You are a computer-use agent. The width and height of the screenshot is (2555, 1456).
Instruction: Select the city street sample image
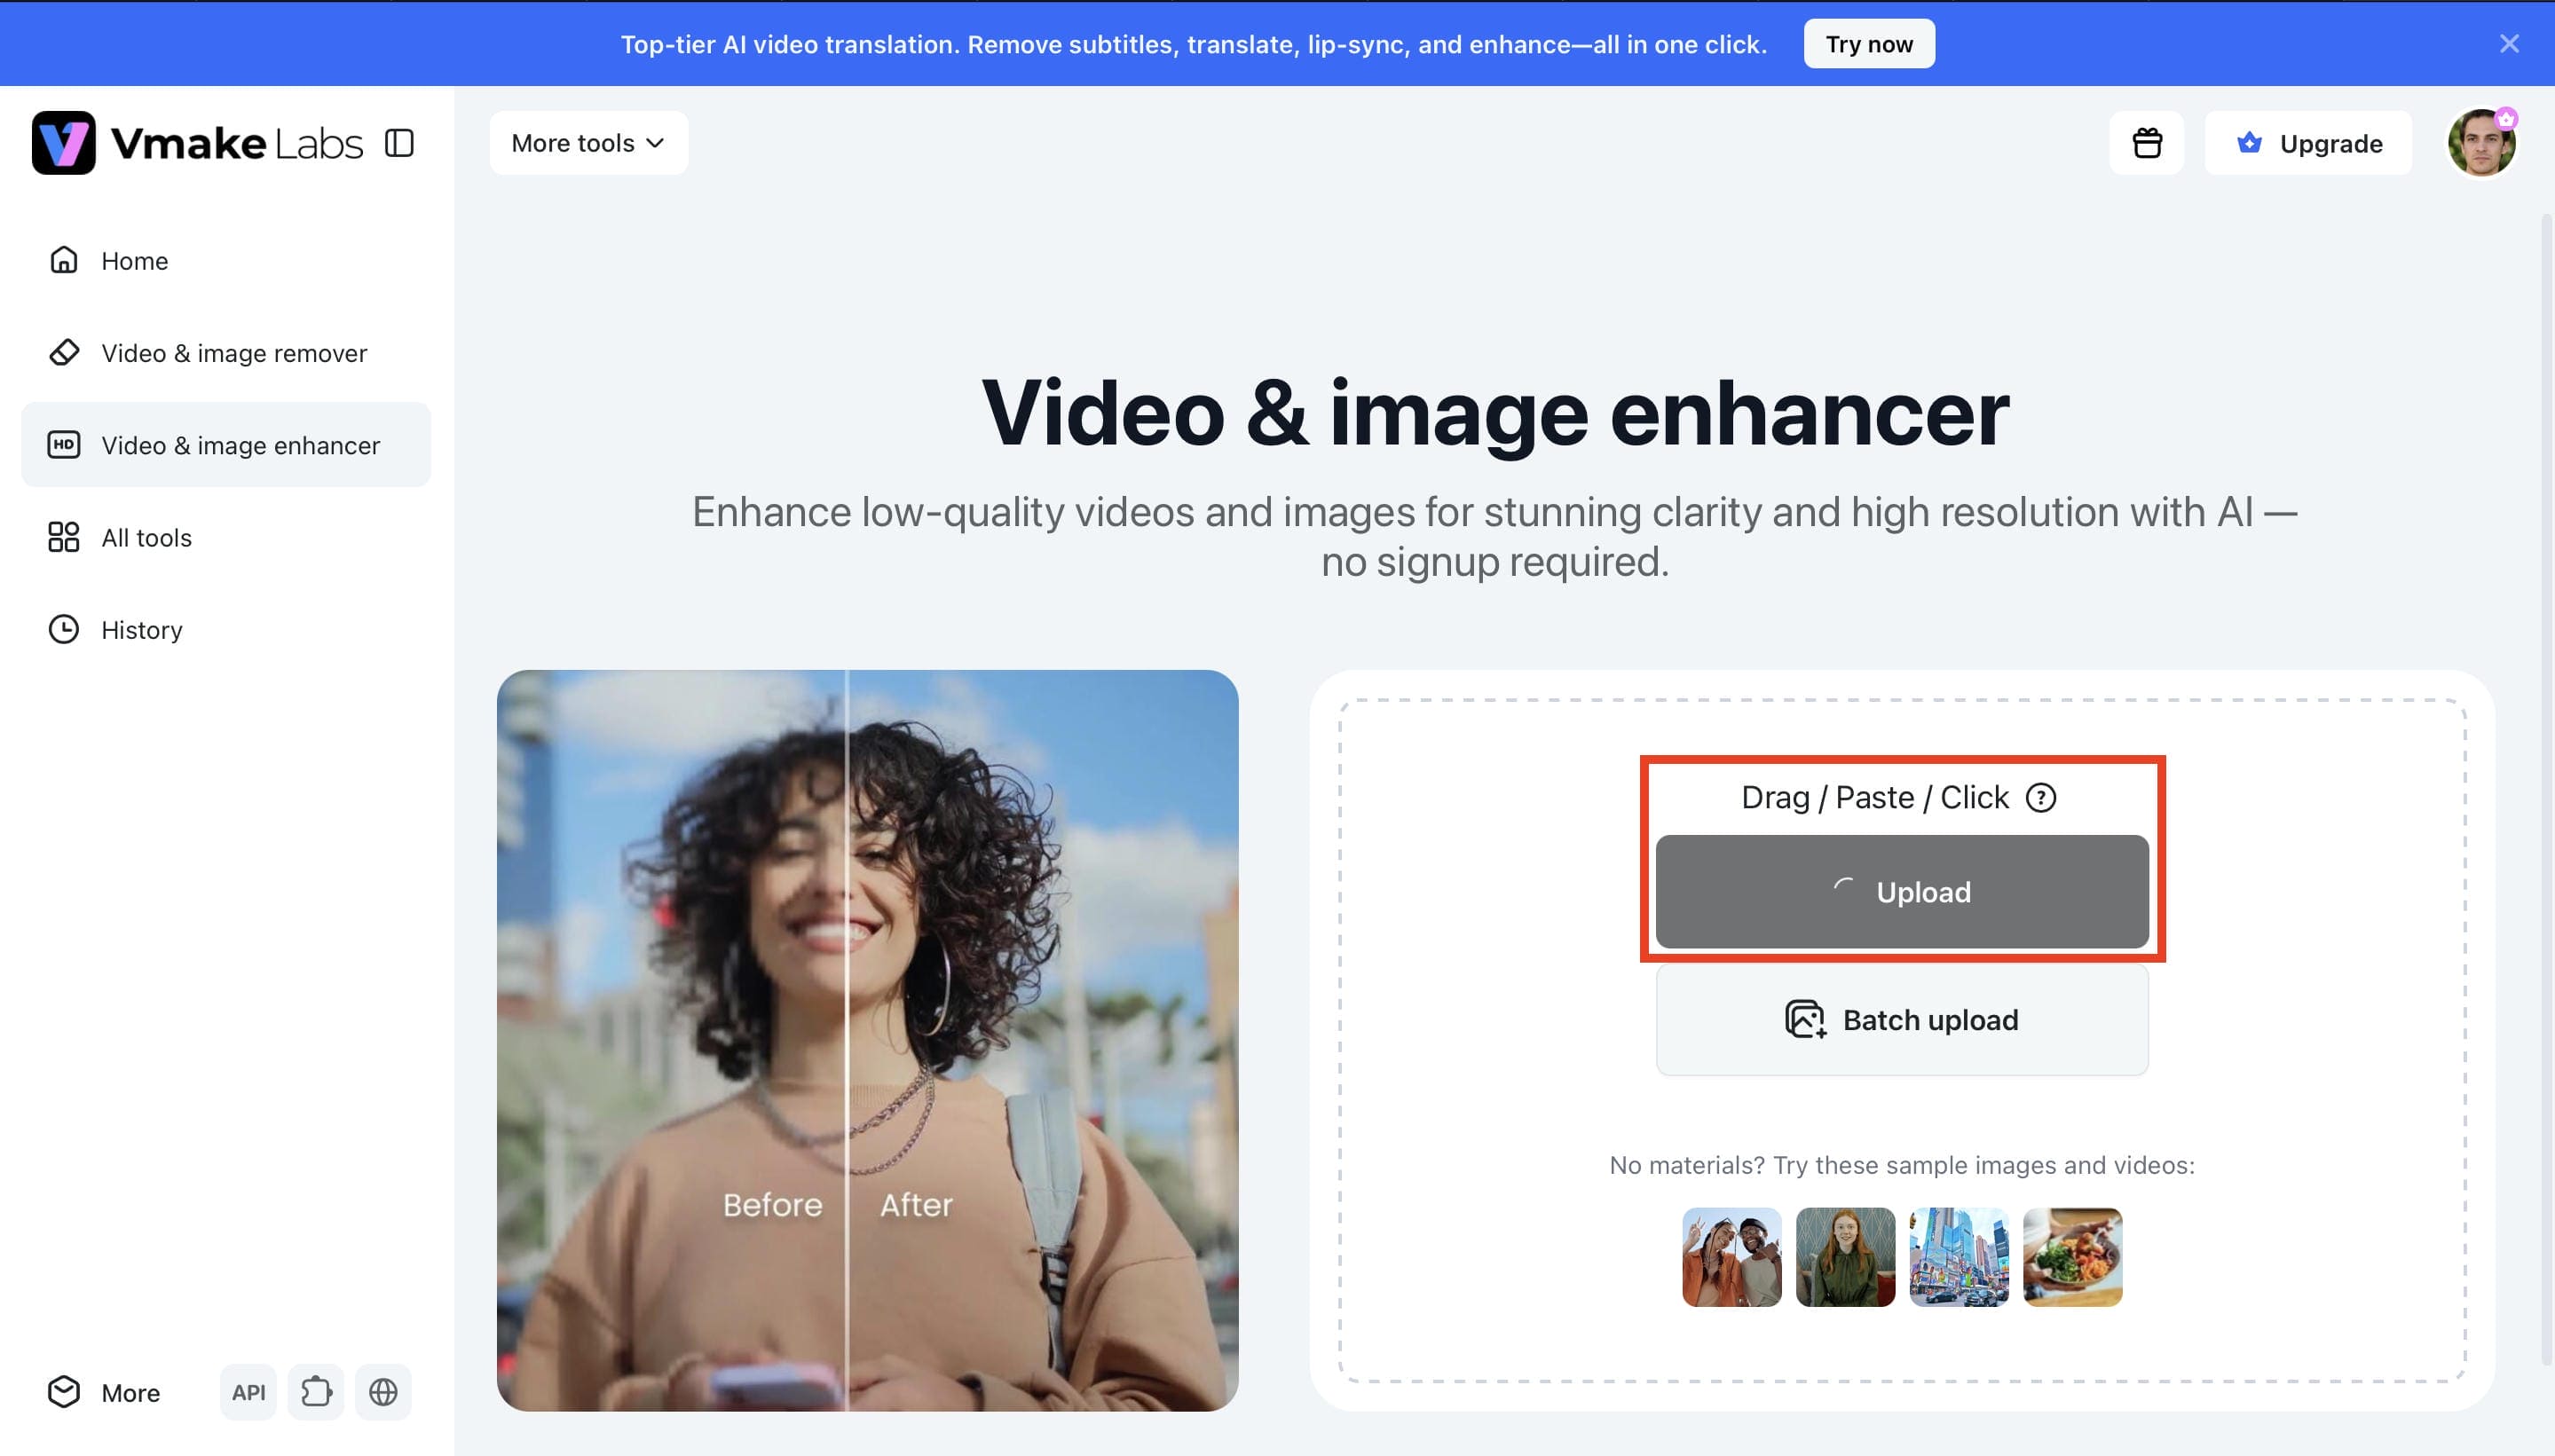pos(1959,1257)
